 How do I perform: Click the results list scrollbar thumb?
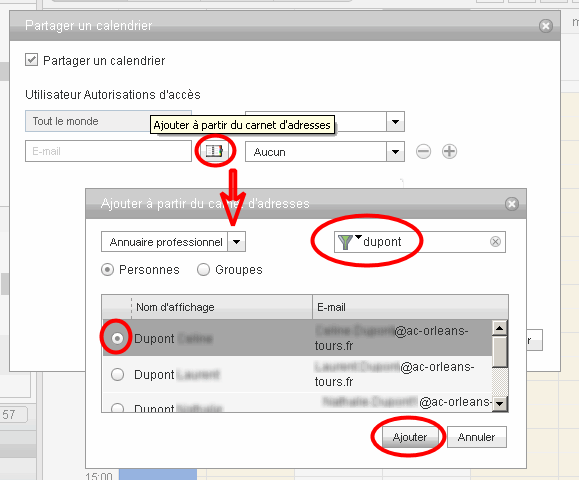(x=500, y=352)
